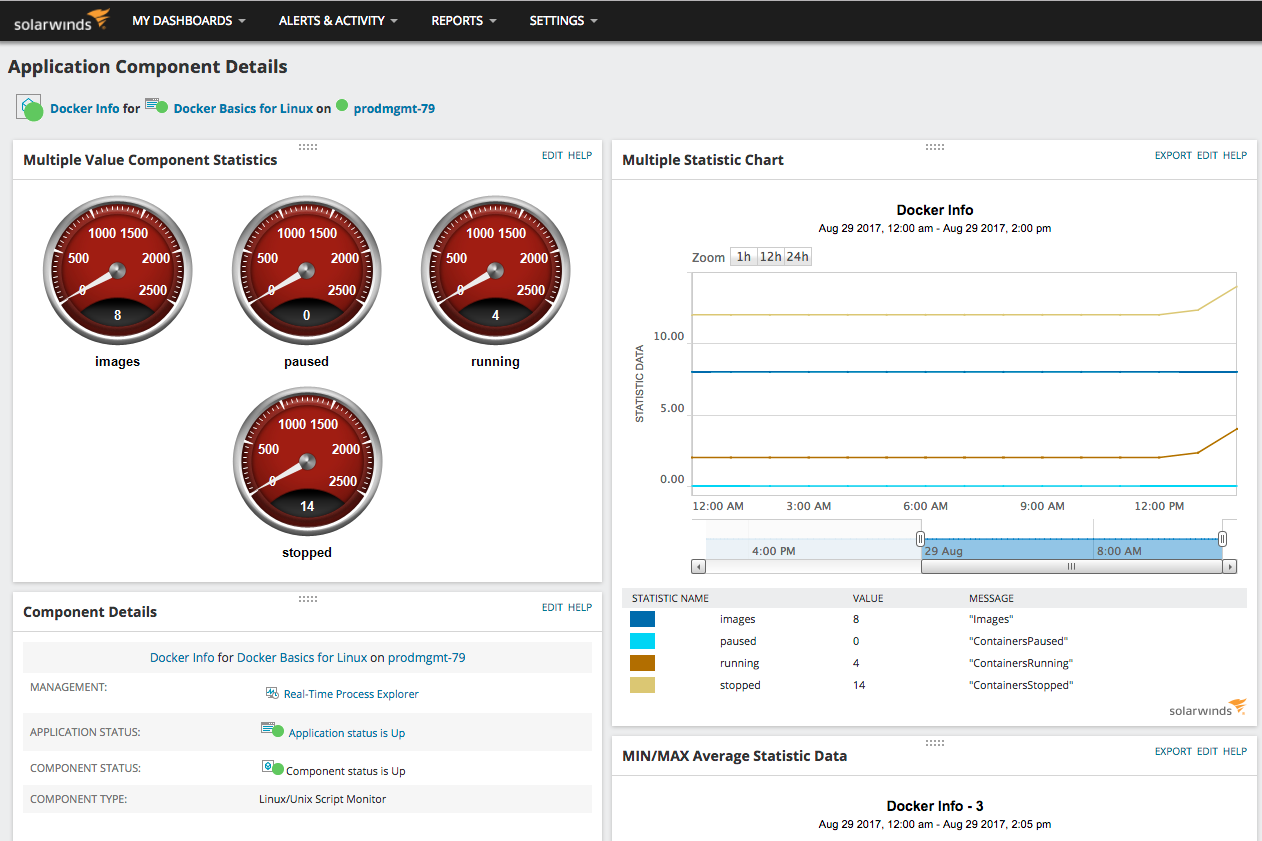Expand the Alerts & Activity menu
Screen dimensions: 1262x841
[x=337, y=20]
